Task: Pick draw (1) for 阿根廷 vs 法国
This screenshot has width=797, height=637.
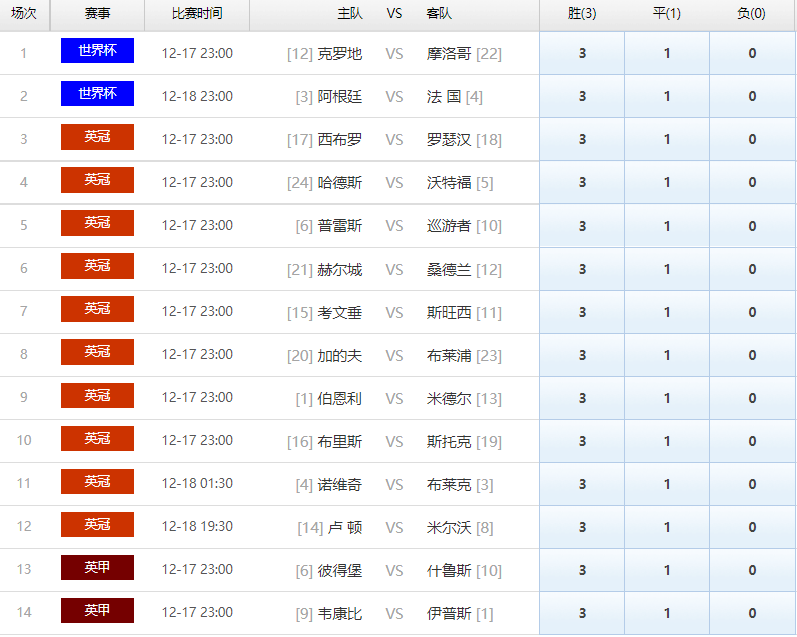Action: pyautogui.click(x=667, y=97)
